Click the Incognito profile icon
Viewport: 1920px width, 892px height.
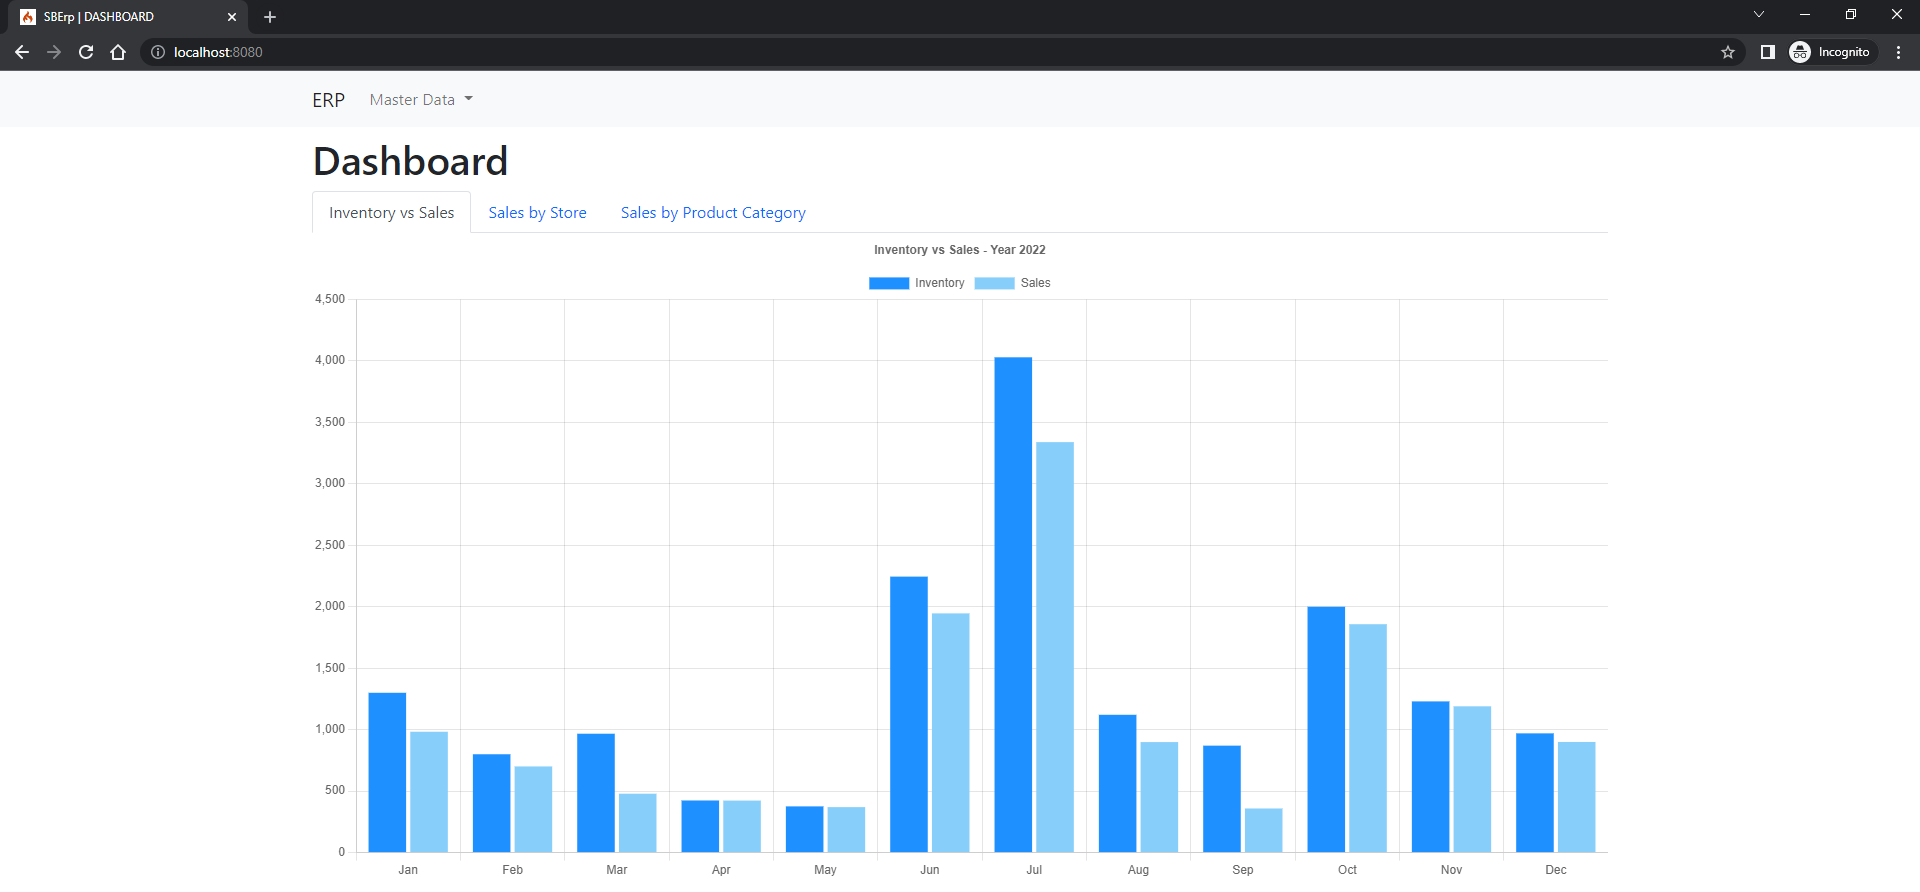(x=1831, y=52)
